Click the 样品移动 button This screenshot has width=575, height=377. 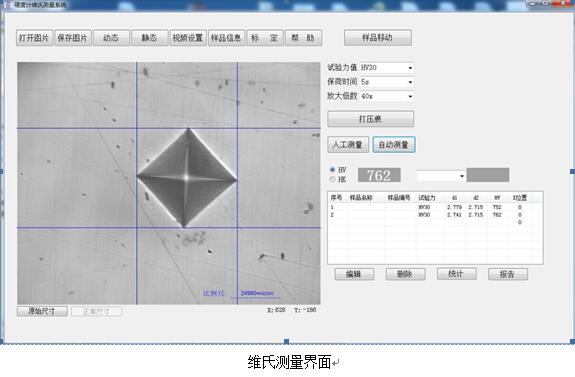coord(378,38)
